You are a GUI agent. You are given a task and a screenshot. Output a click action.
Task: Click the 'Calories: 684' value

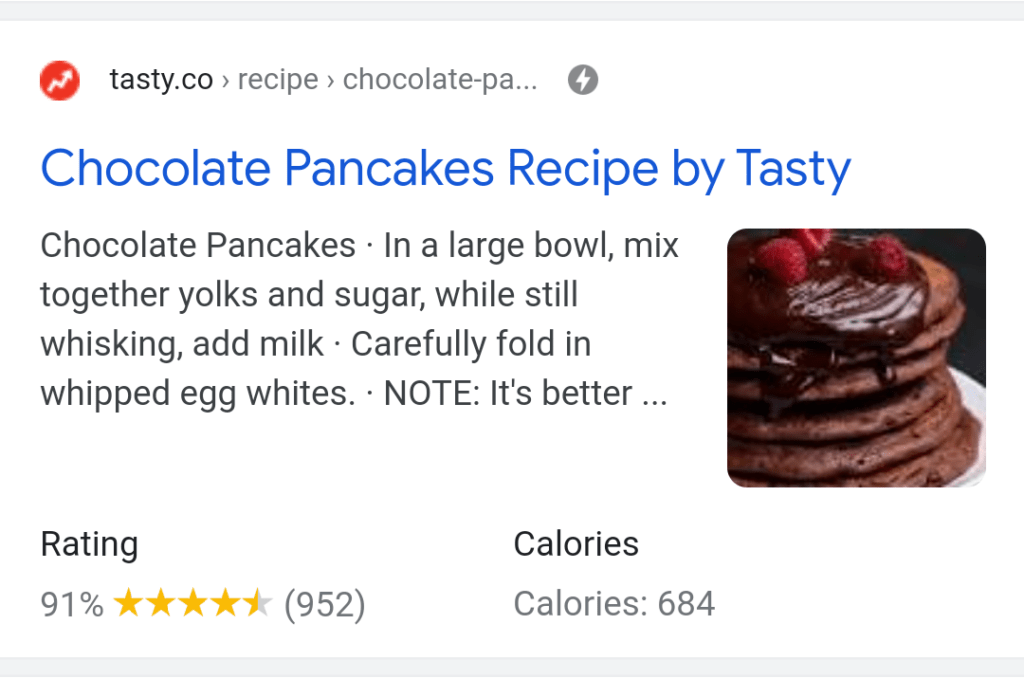point(614,604)
